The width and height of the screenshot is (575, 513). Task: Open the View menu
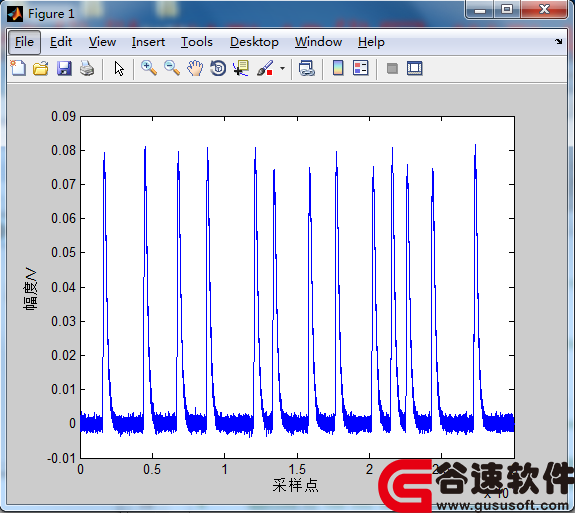tap(102, 42)
